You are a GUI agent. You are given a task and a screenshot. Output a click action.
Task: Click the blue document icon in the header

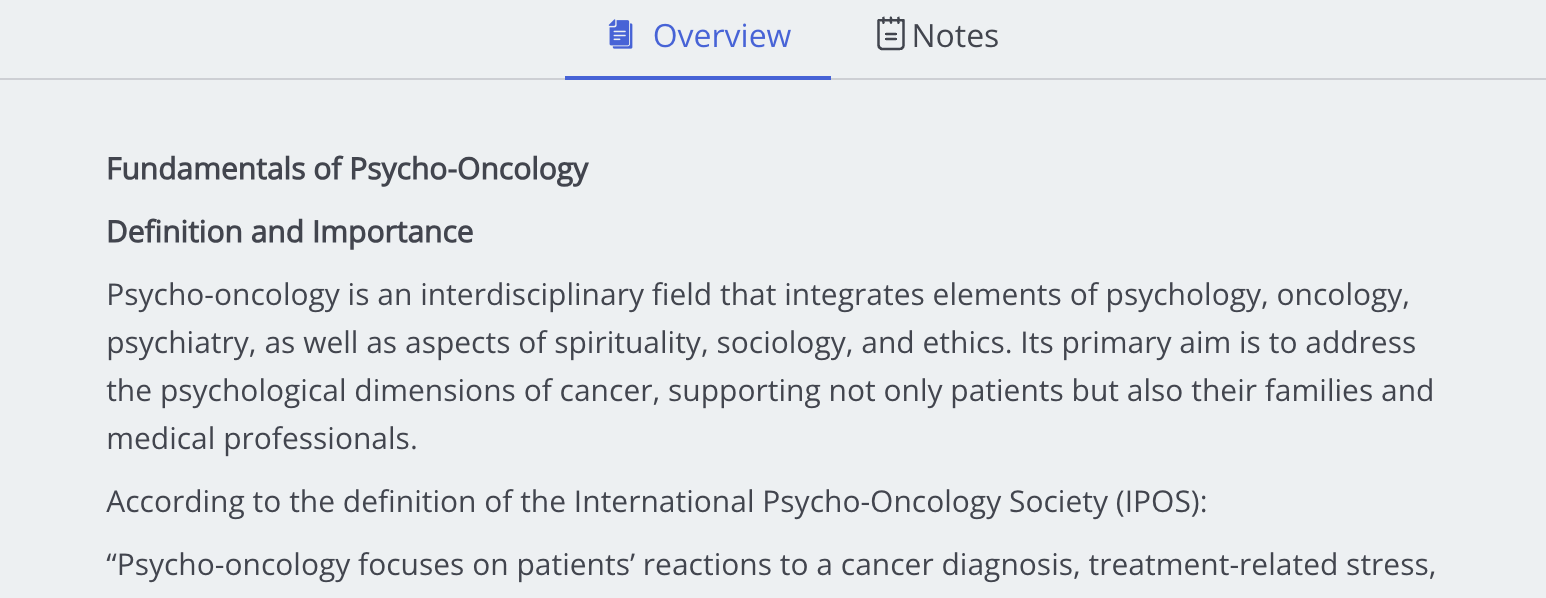click(621, 33)
